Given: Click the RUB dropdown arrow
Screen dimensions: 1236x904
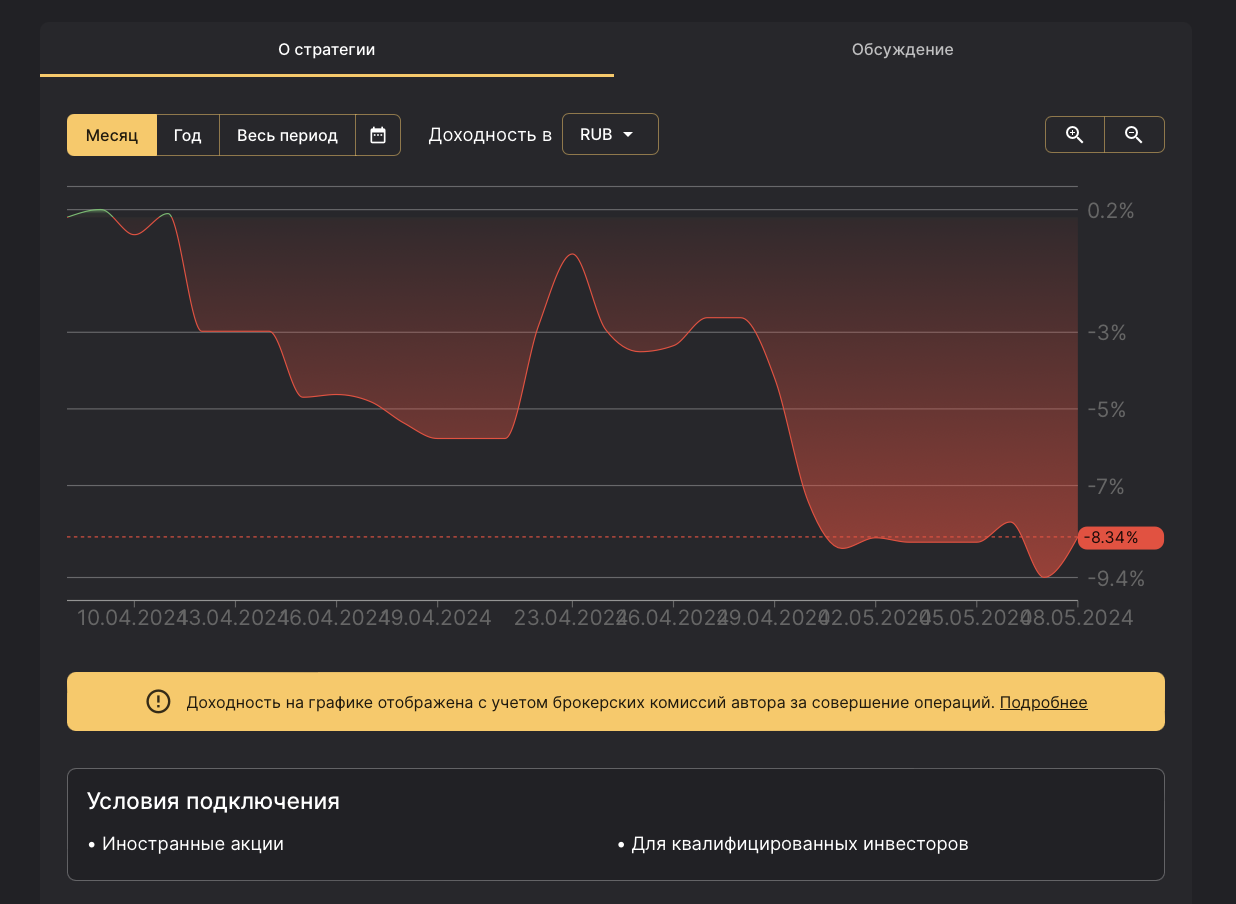Looking at the screenshot, I should [x=628, y=134].
